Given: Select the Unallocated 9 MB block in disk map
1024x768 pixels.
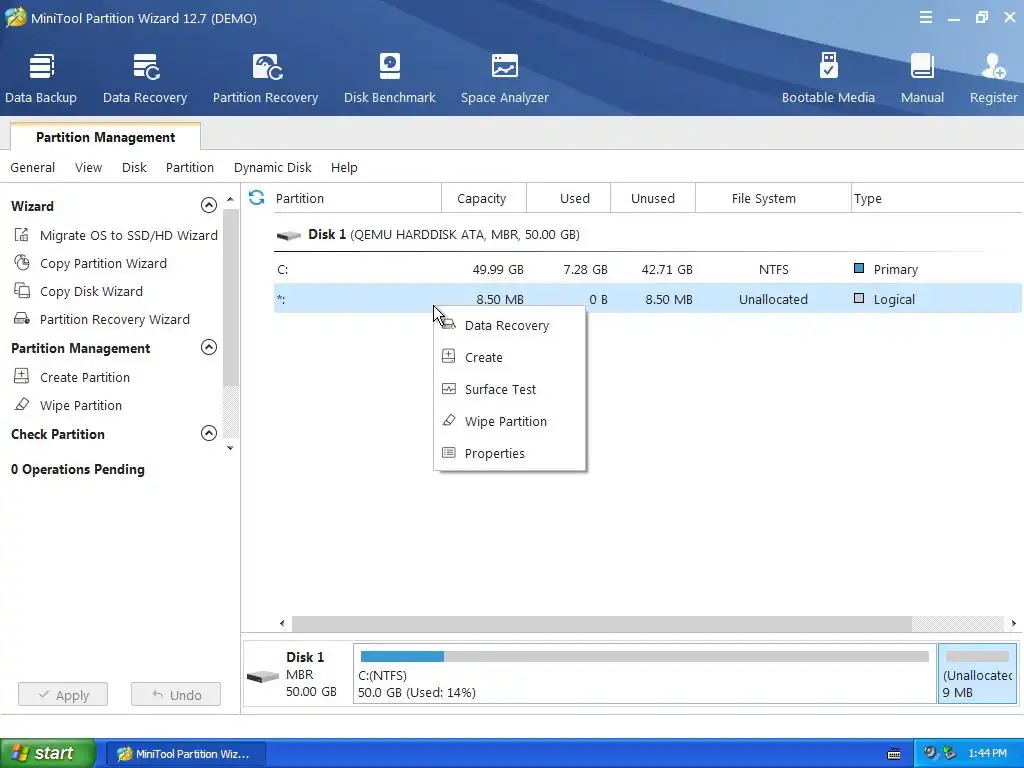Looking at the screenshot, I should 978,674.
